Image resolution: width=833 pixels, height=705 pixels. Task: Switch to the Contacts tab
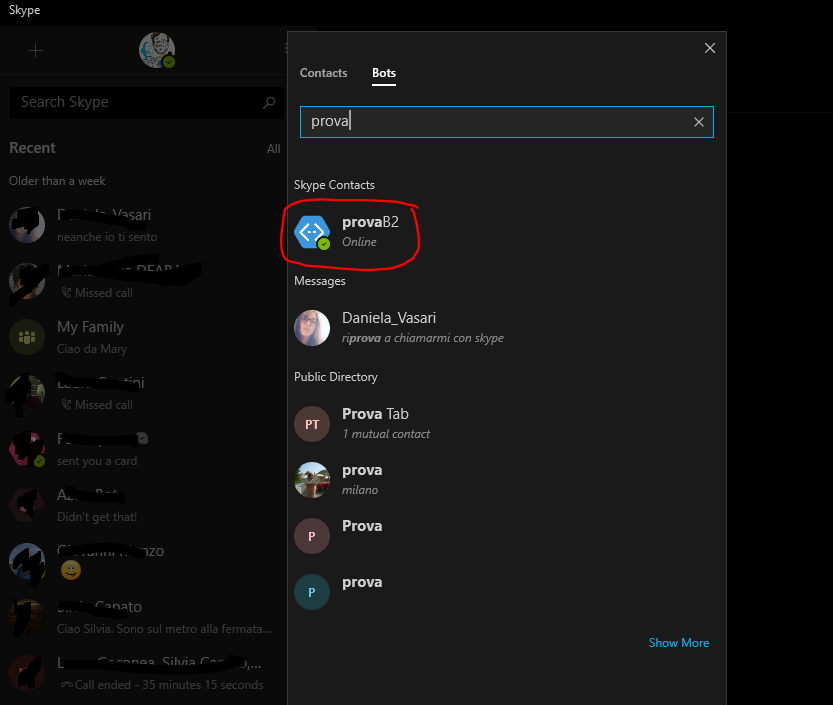coord(323,73)
